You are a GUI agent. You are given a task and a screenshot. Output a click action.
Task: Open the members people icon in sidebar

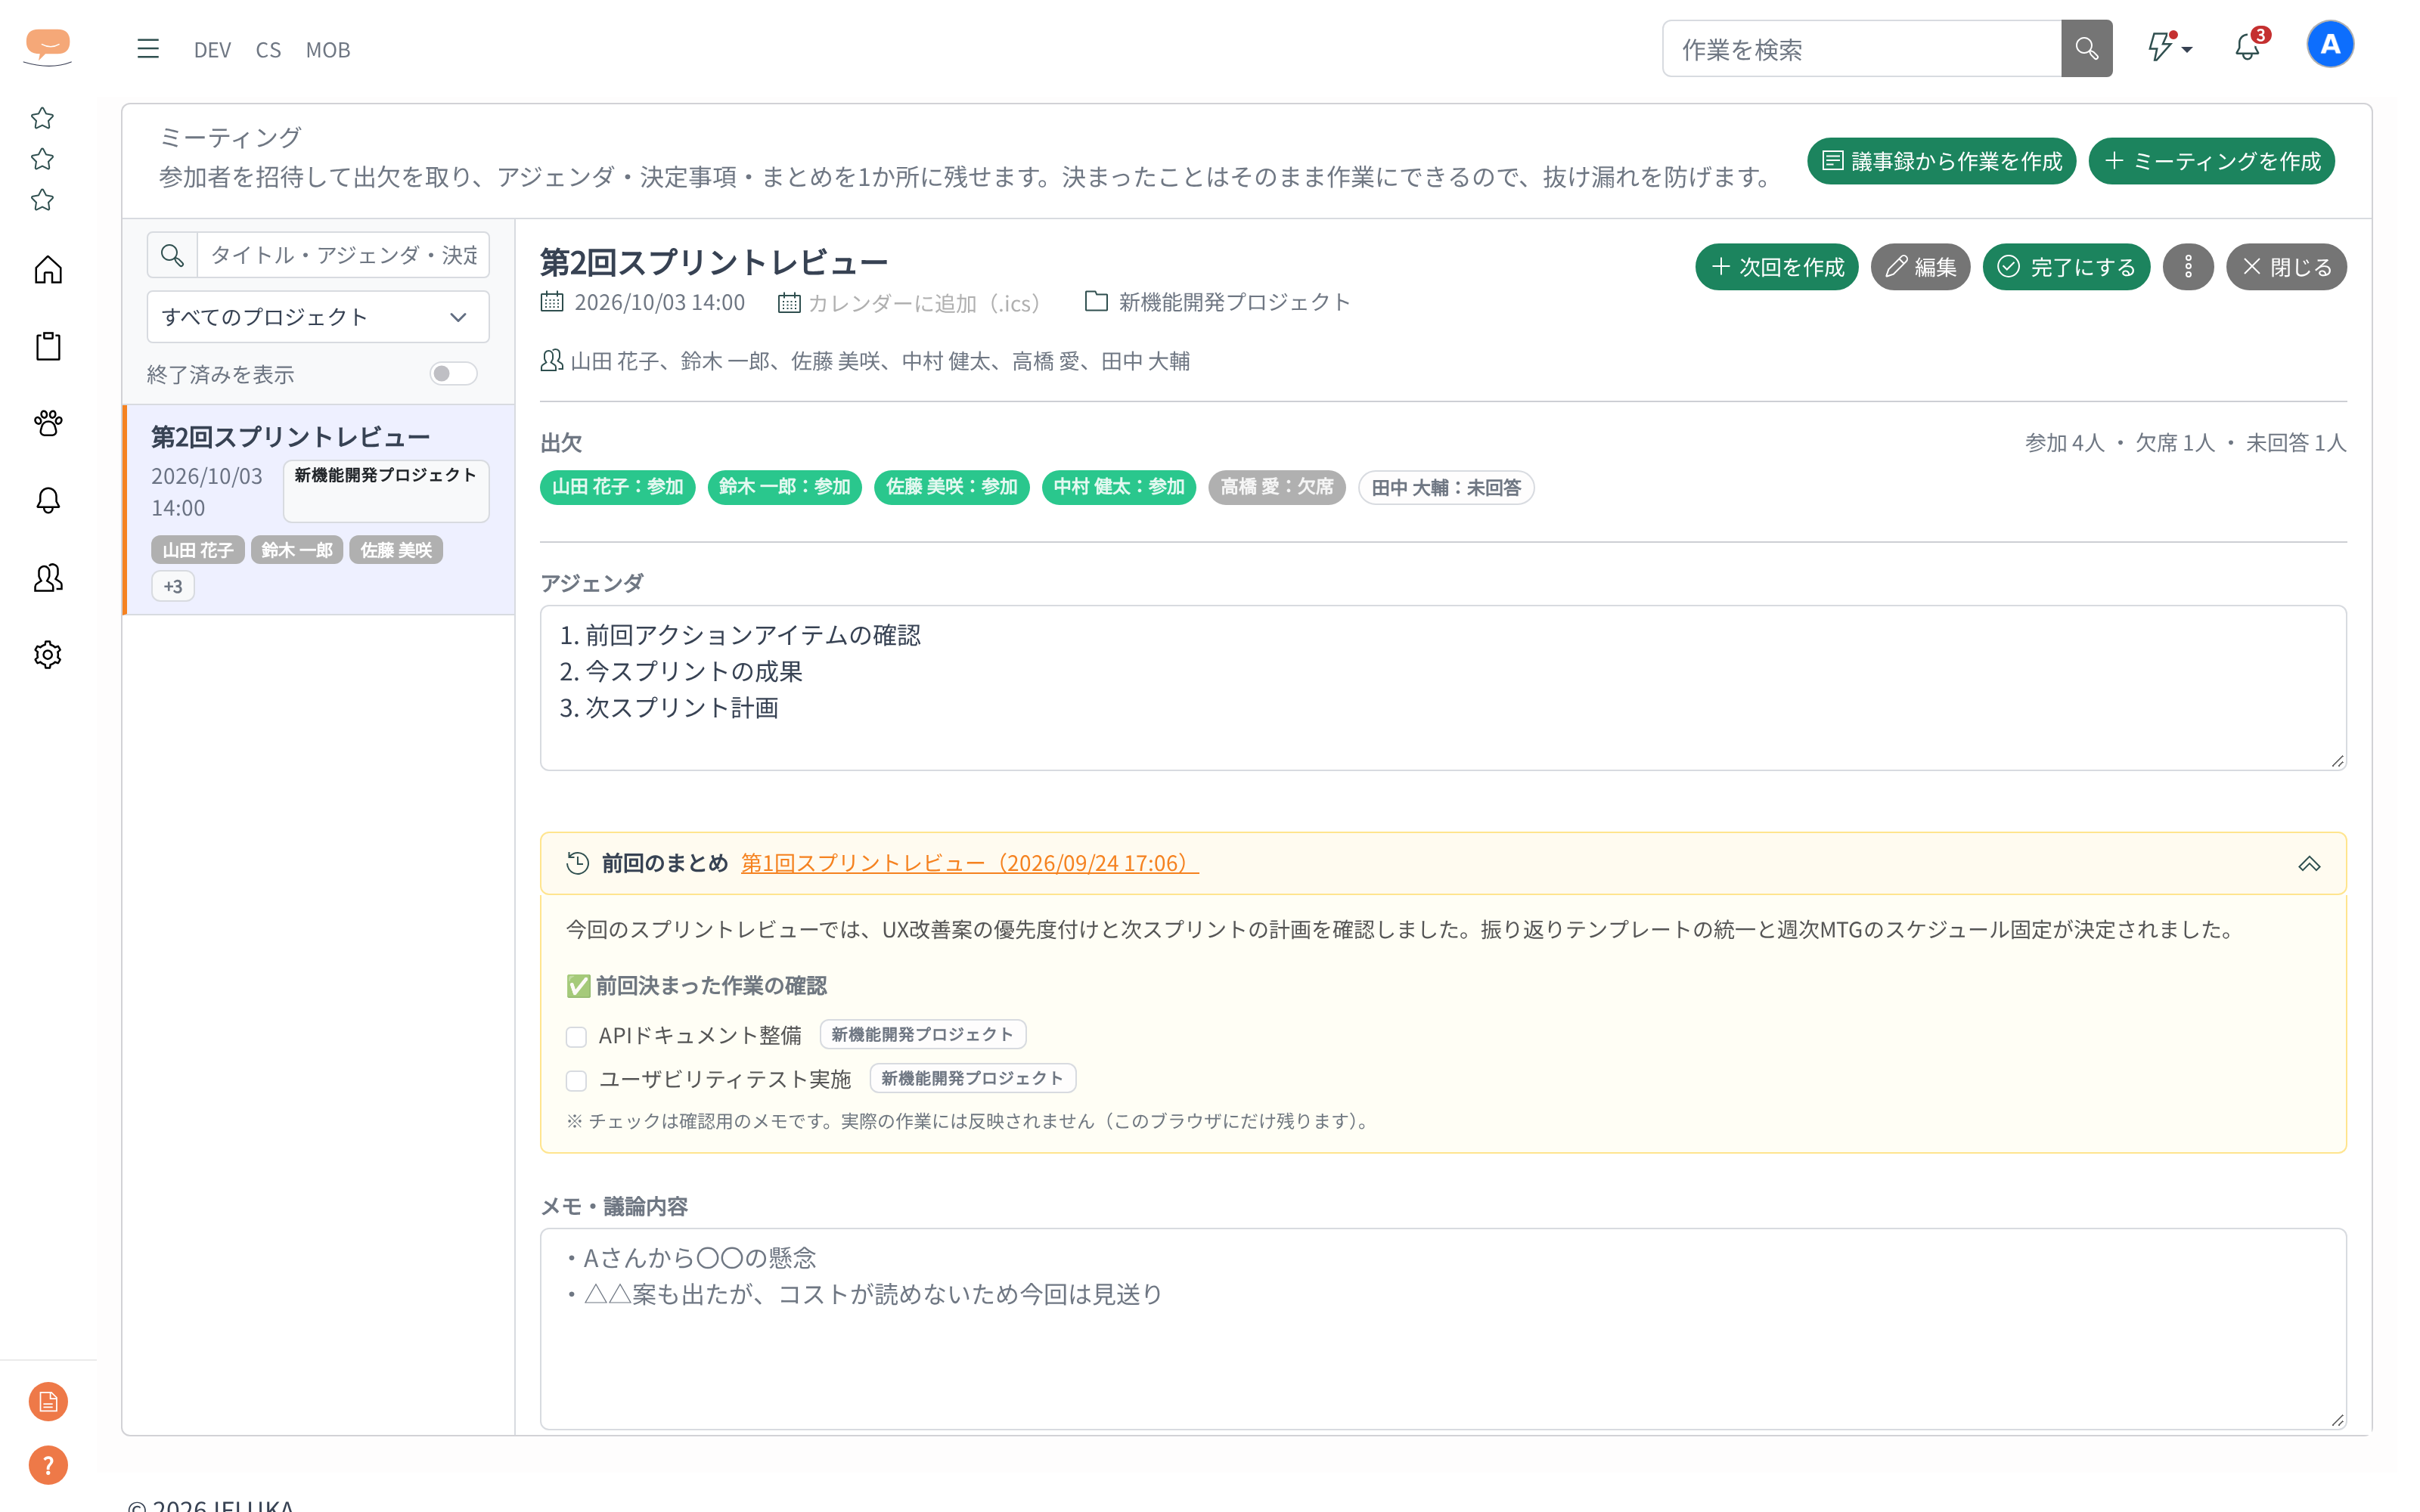48,577
